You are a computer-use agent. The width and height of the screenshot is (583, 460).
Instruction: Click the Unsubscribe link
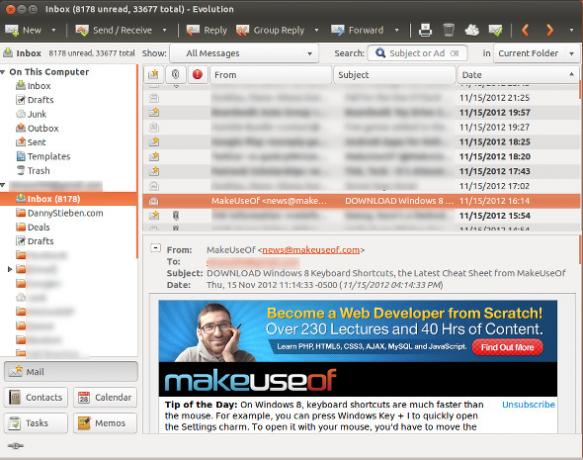tap(528, 405)
